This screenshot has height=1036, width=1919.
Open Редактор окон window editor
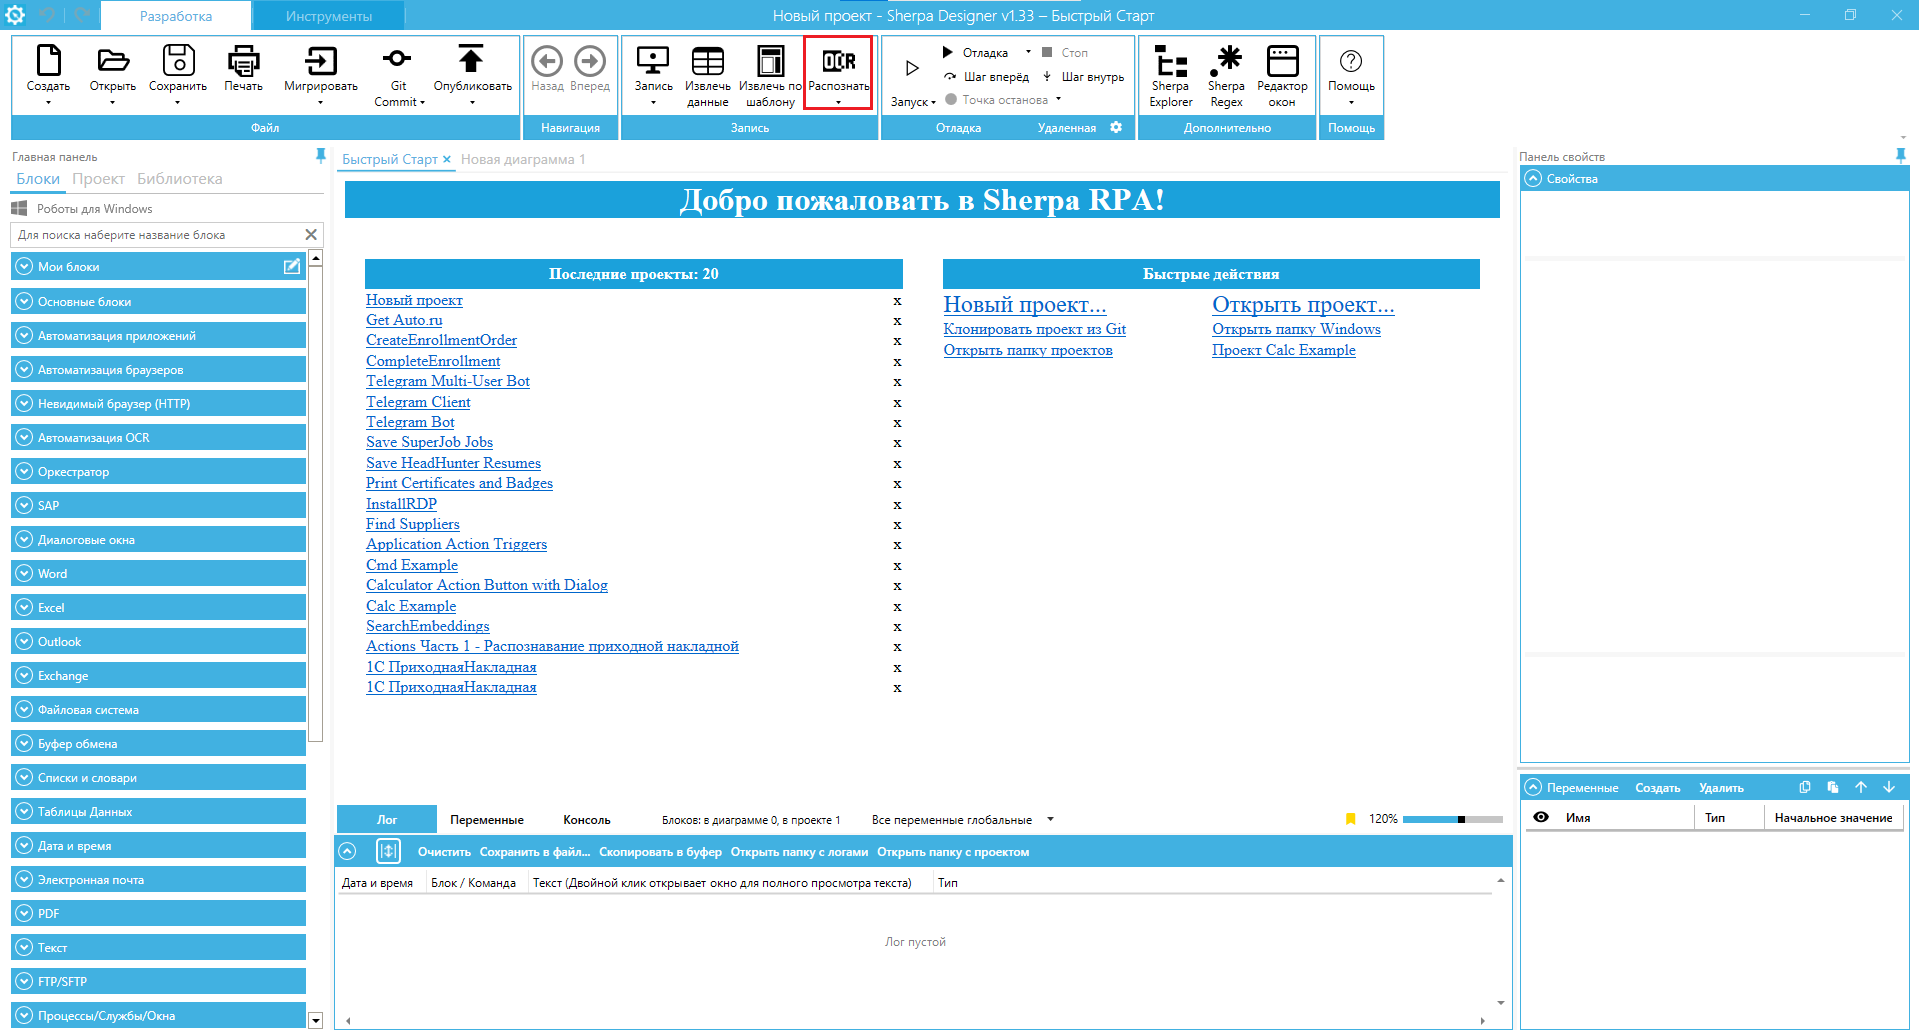[x=1282, y=62]
